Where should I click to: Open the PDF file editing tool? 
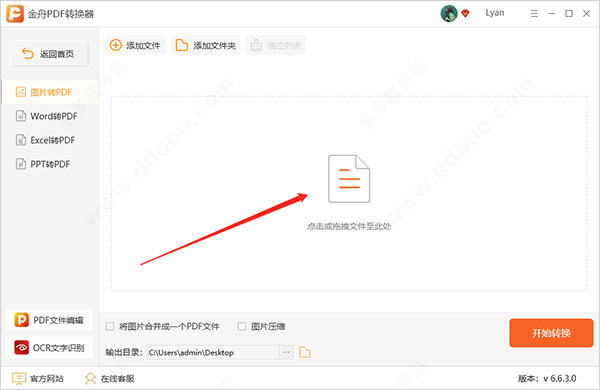[49, 320]
